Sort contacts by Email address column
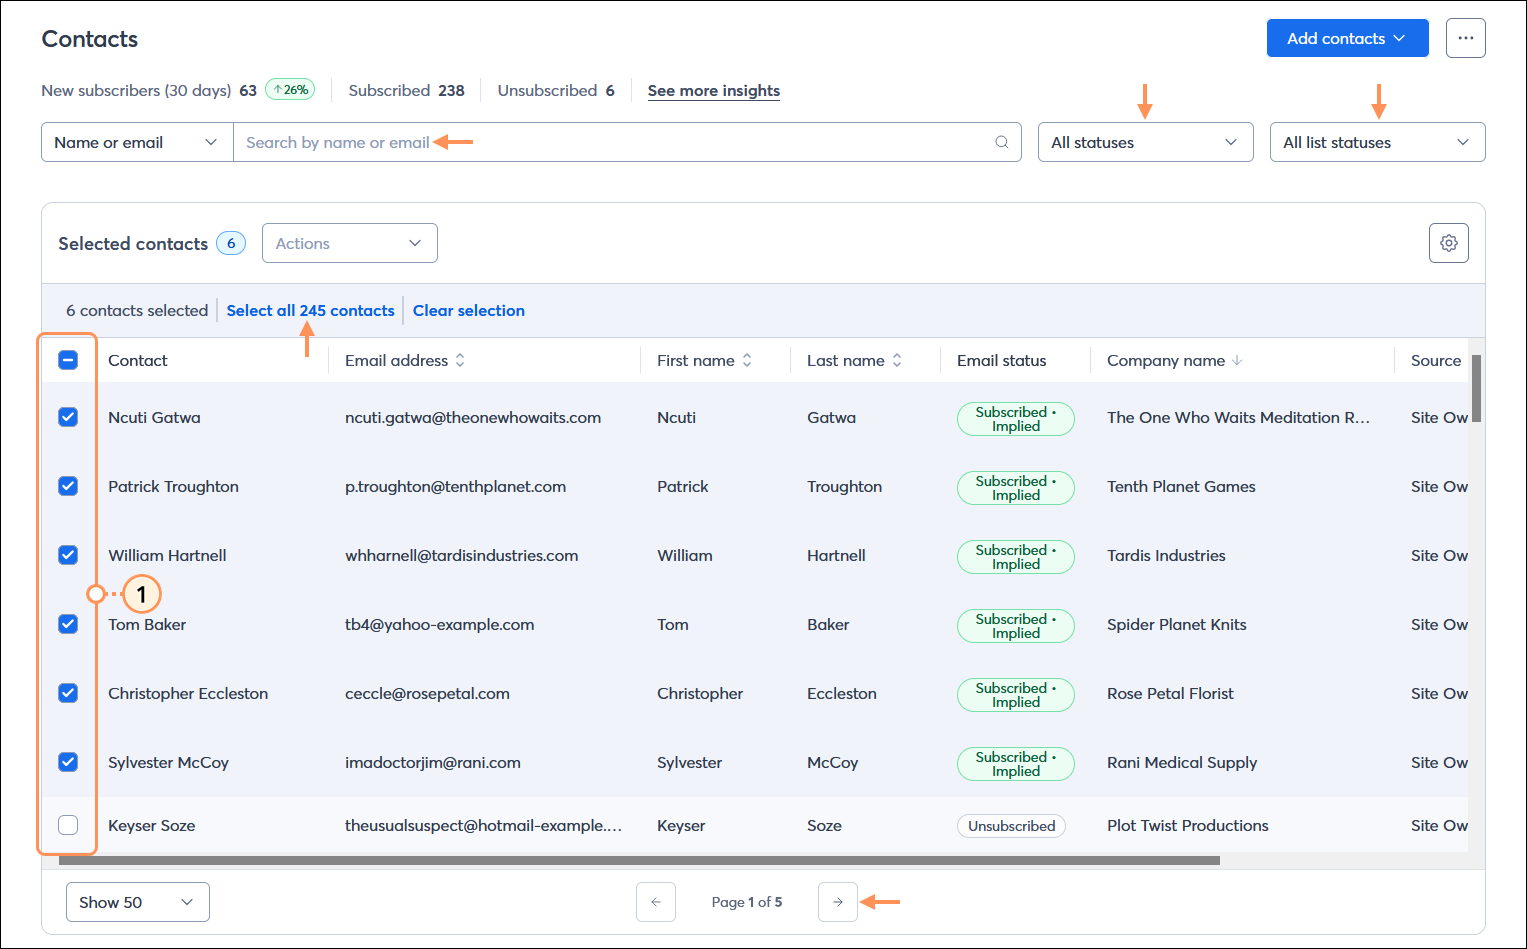The image size is (1527, 949). point(459,360)
